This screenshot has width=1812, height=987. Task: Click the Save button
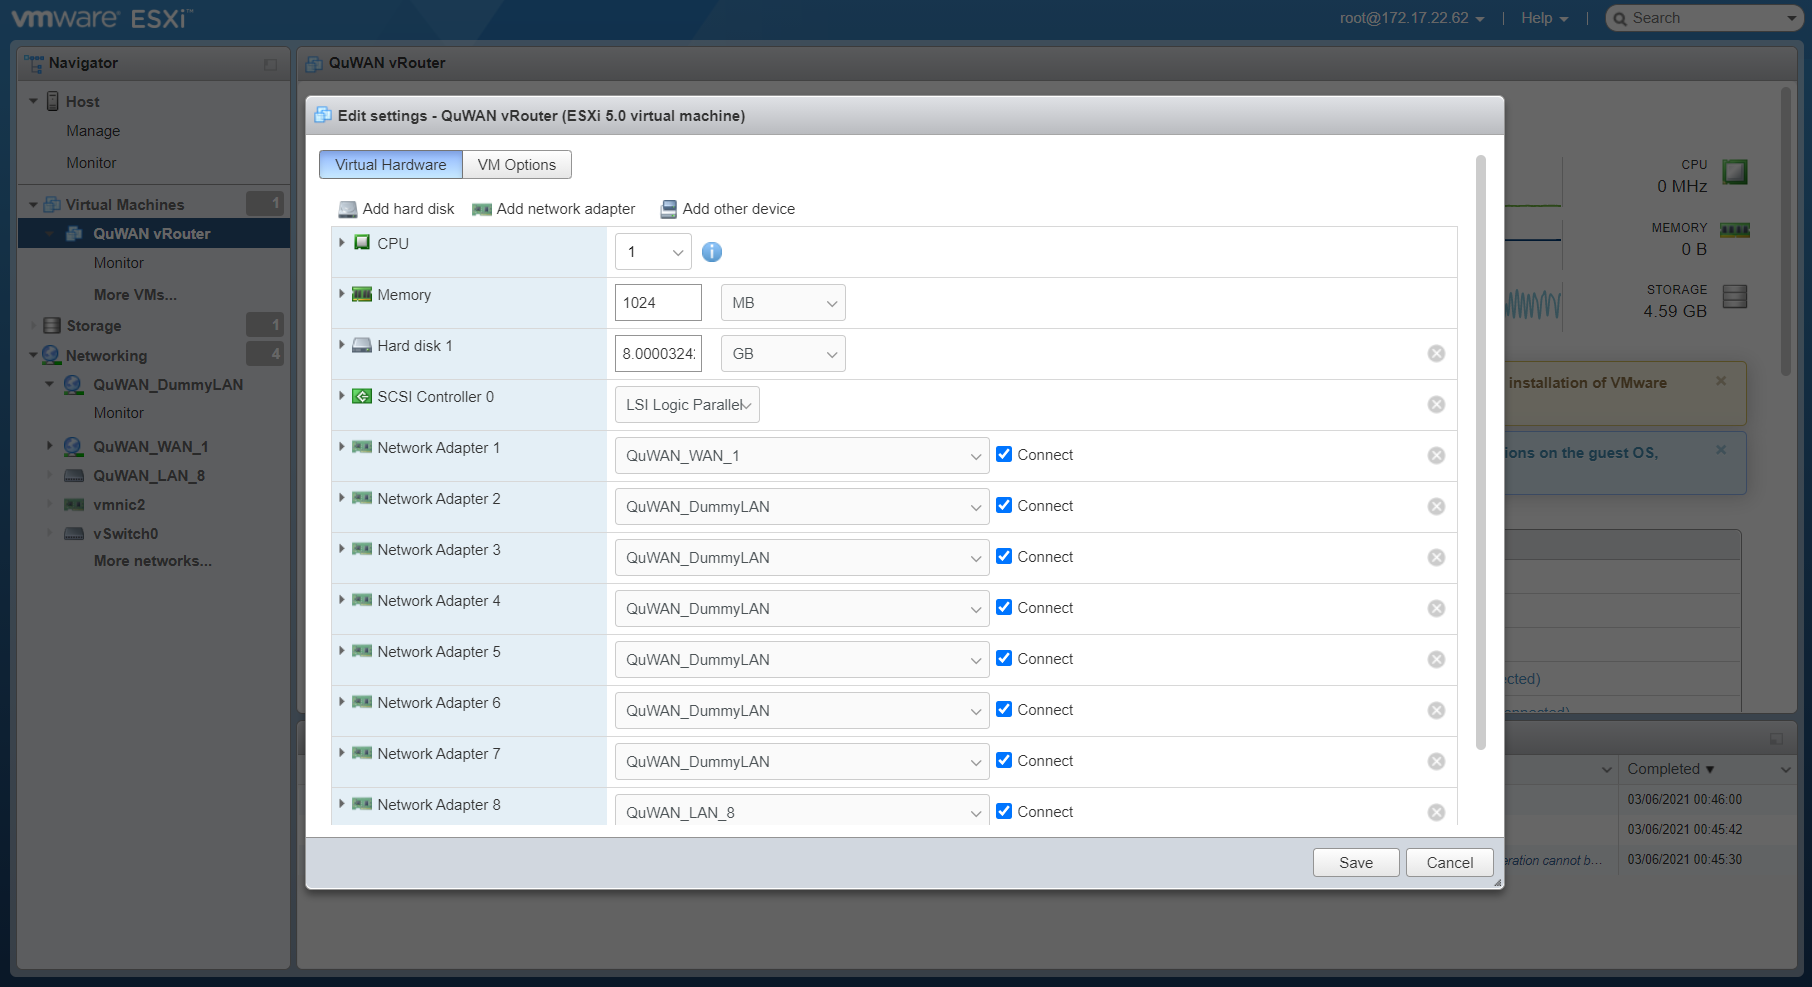pyautogui.click(x=1355, y=863)
